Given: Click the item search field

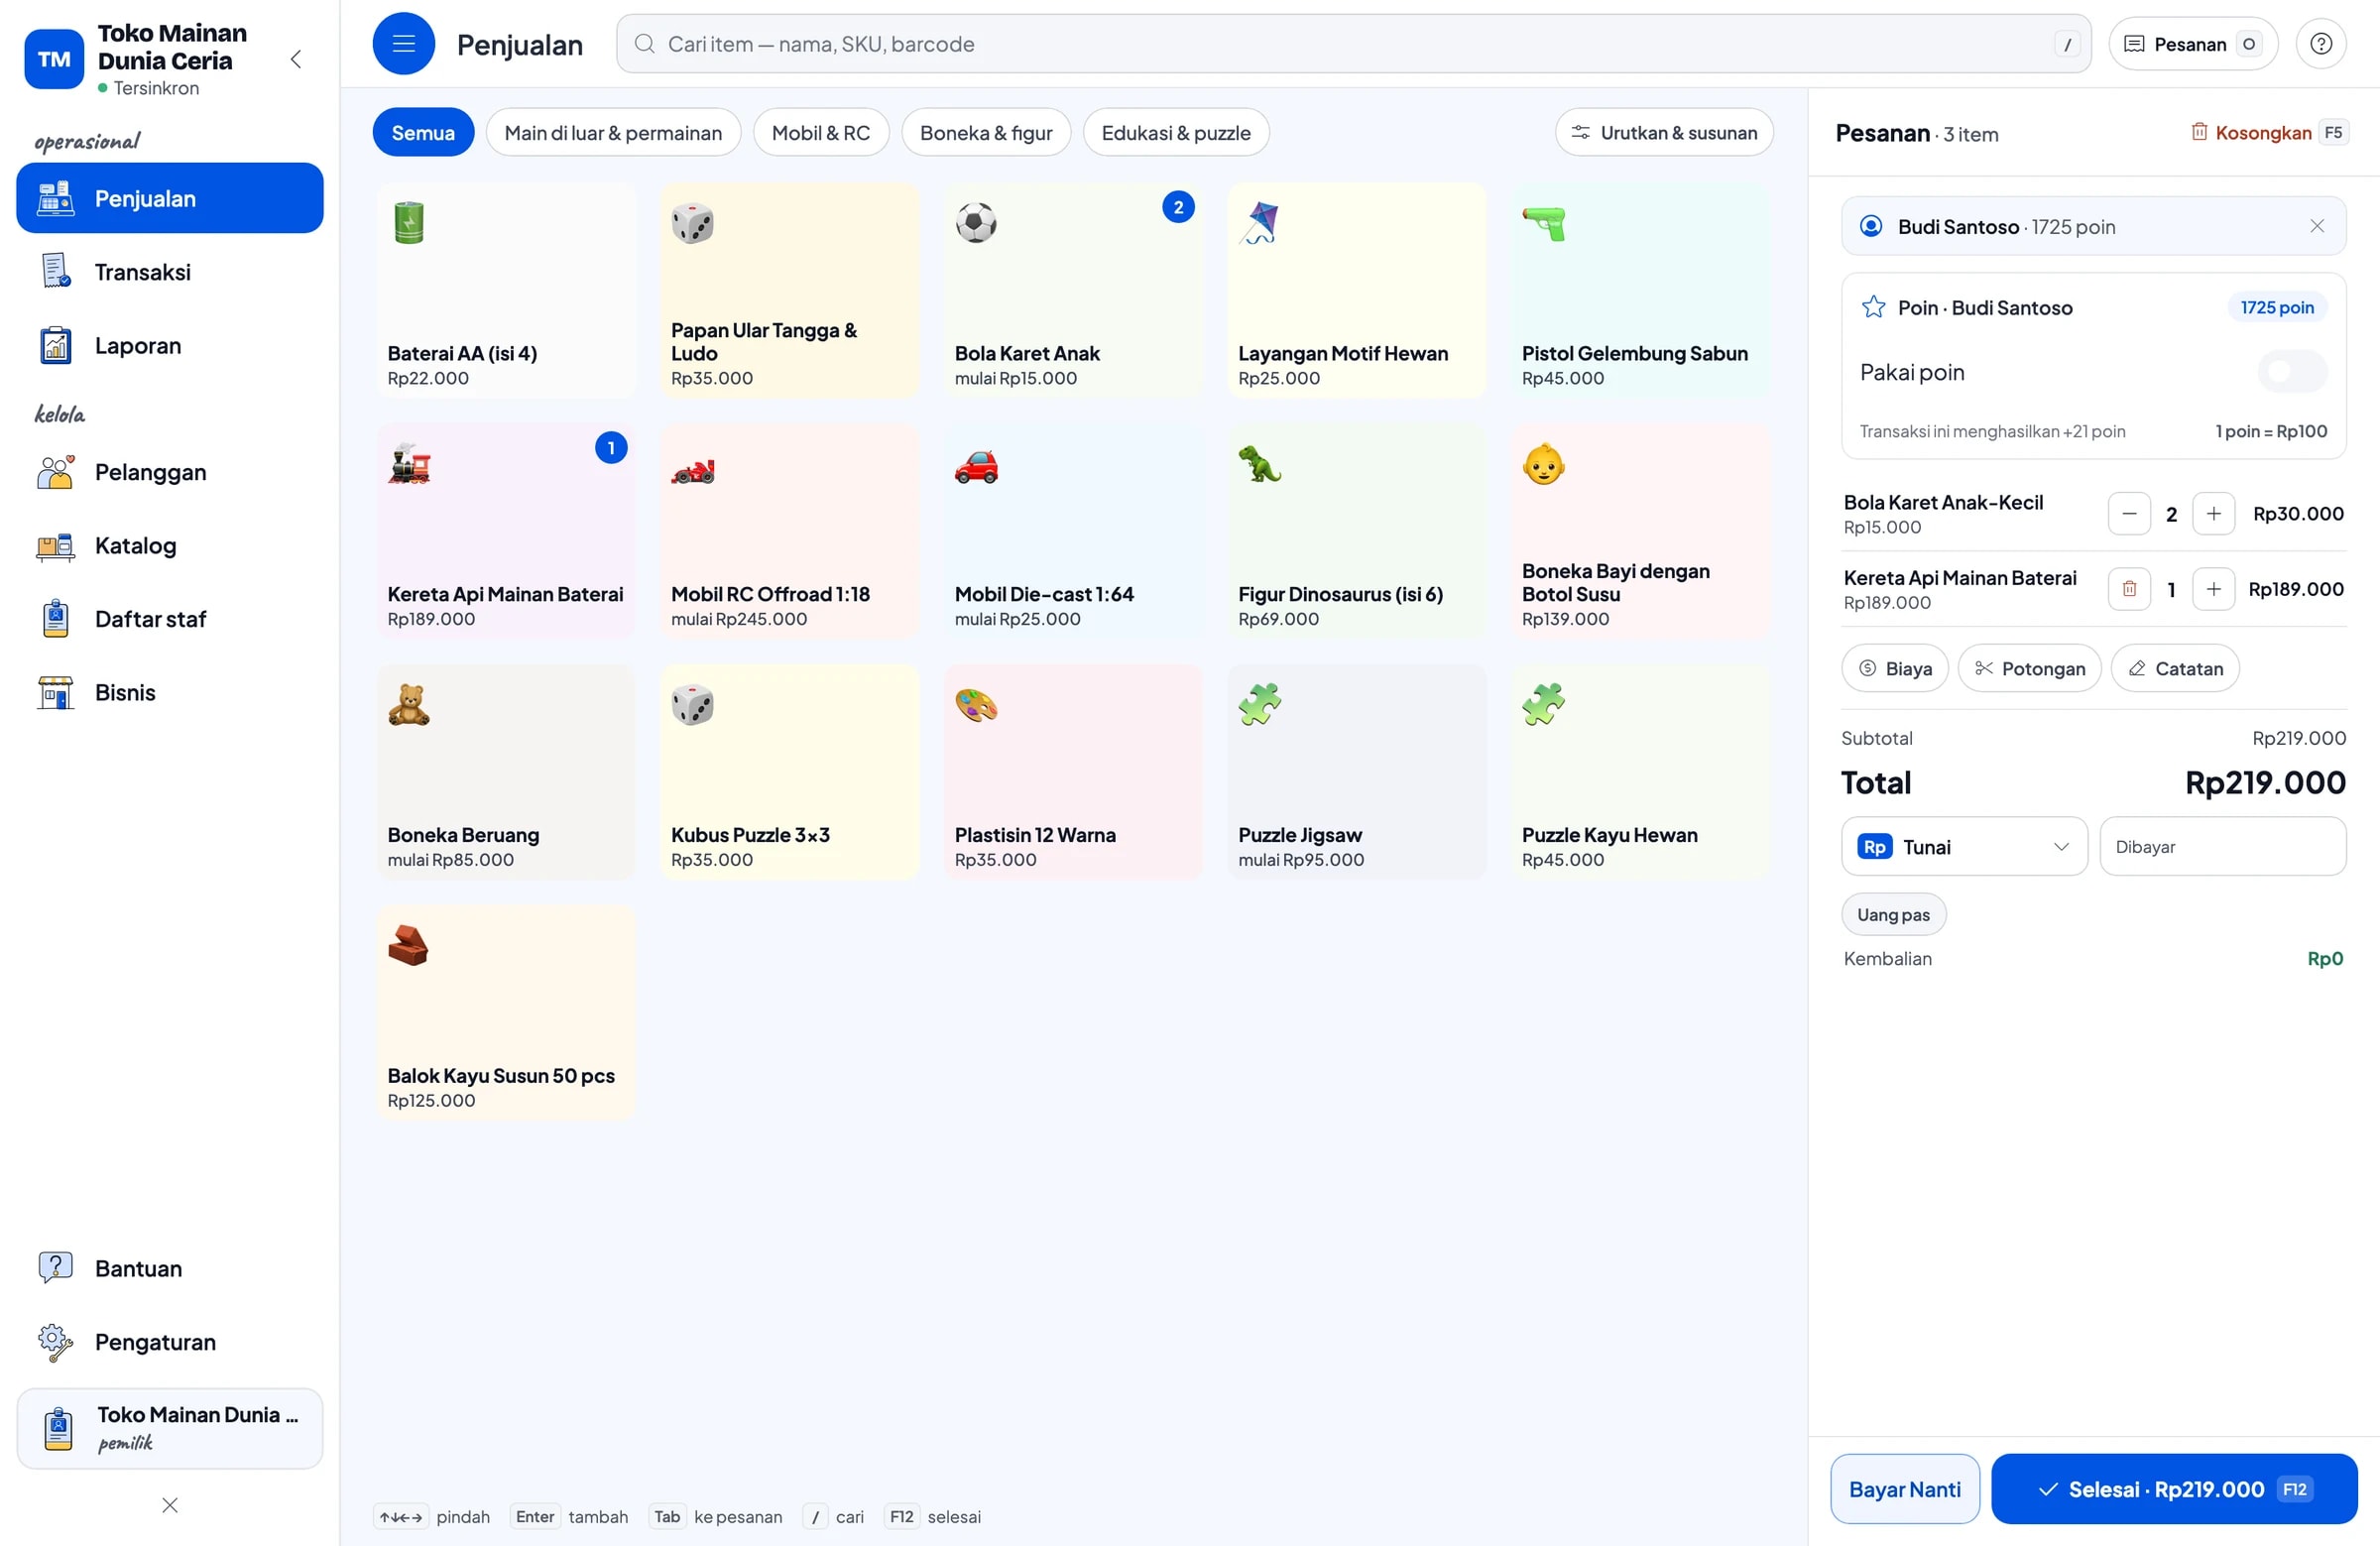Looking at the screenshot, I should pyautogui.click(x=1353, y=44).
